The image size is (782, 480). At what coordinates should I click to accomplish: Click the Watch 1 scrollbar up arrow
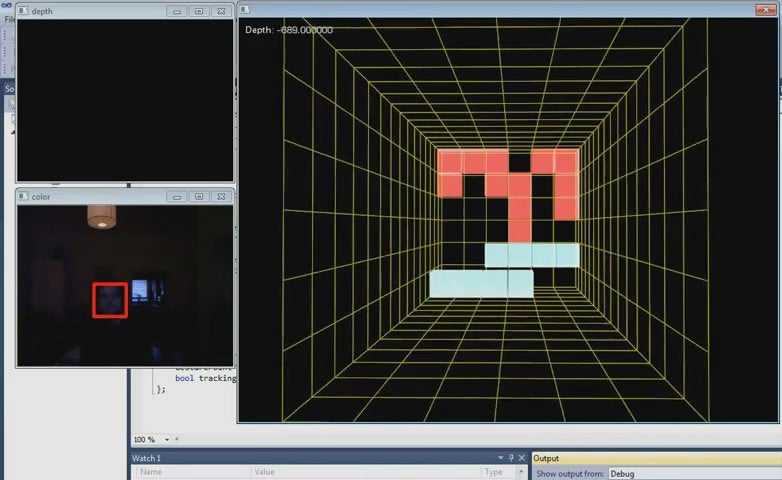[521, 472]
